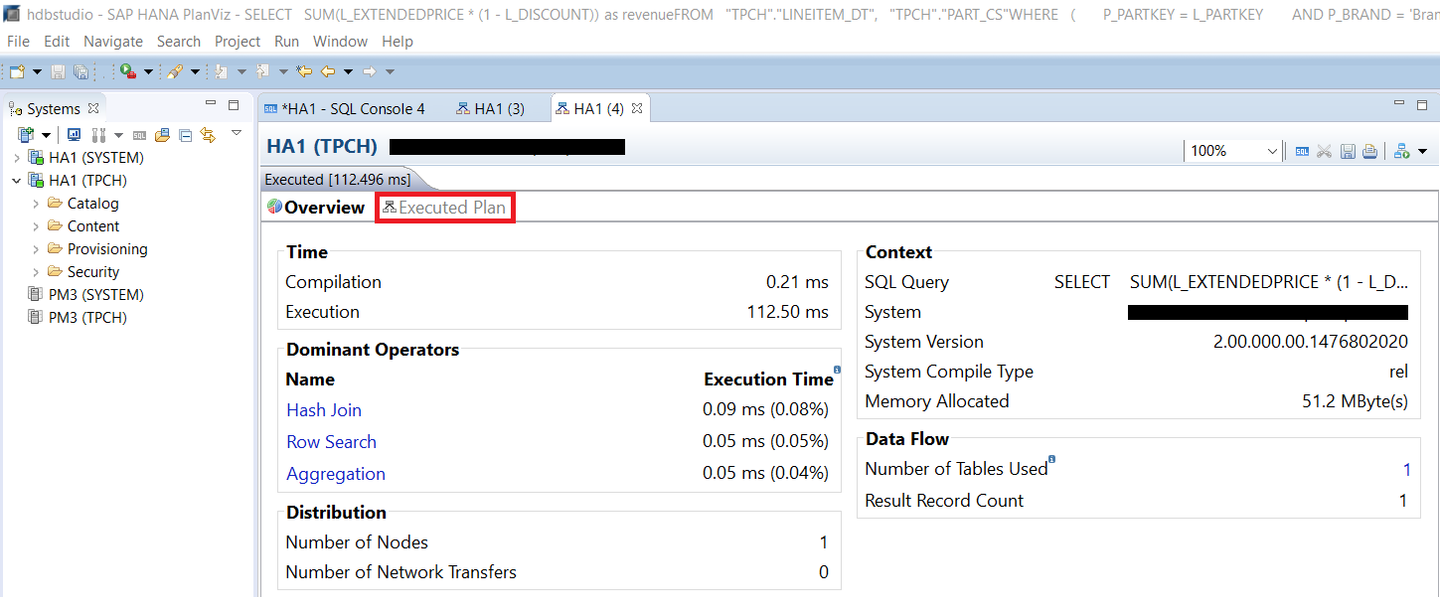
Task: Open the Systems view menu triangle
Action: coord(236,132)
